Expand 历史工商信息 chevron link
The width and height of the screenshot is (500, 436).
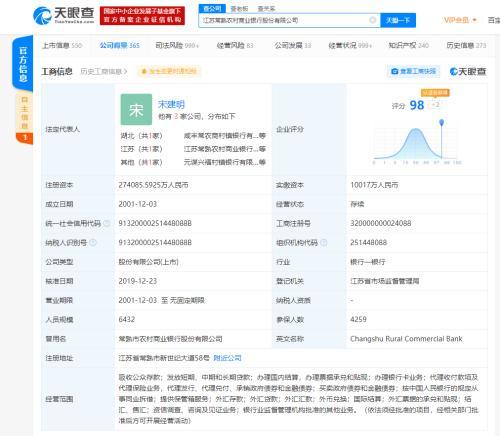pos(104,71)
